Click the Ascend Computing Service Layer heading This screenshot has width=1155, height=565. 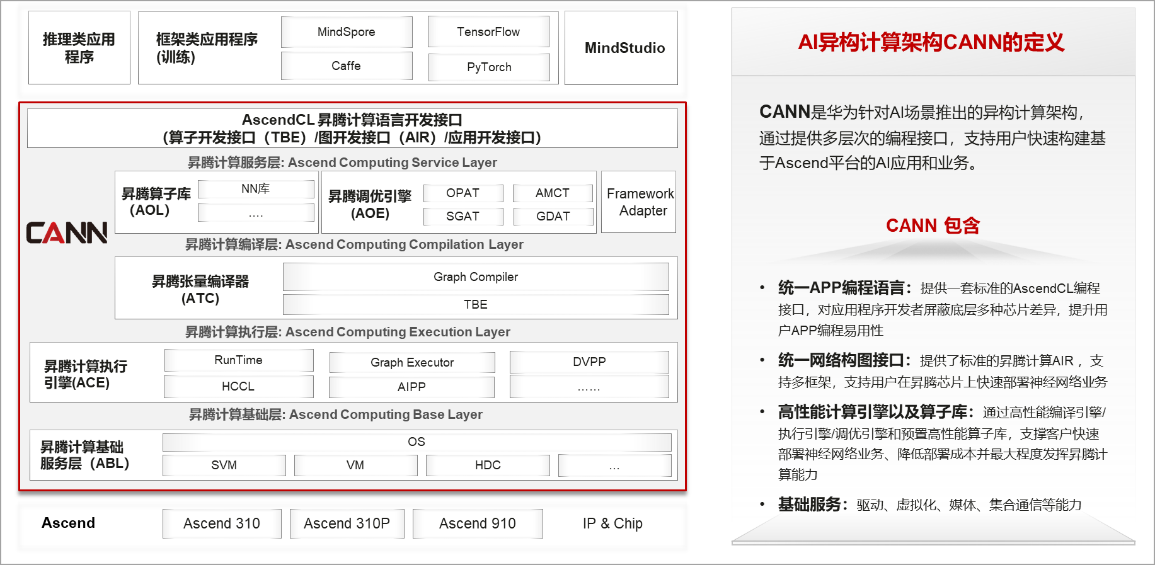[342, 162]
